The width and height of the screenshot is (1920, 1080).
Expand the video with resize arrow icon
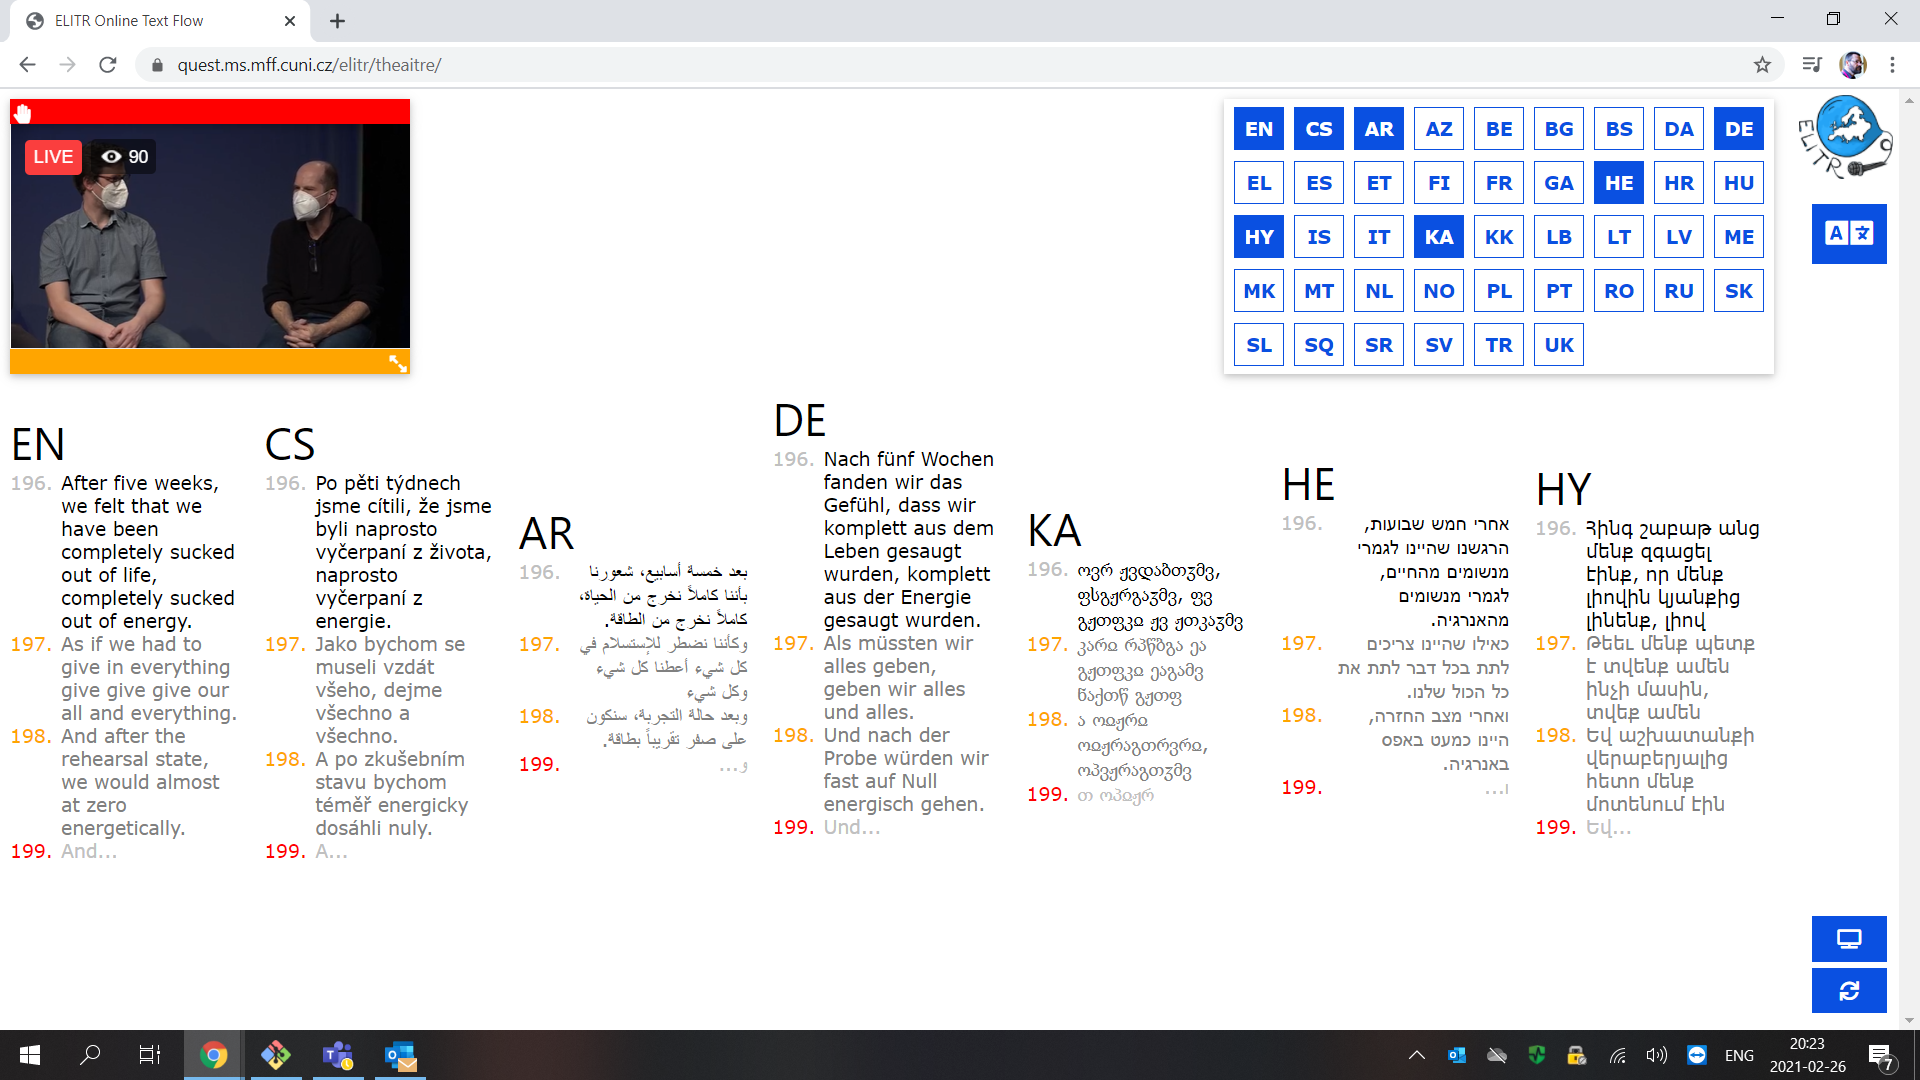coord(397,363)
